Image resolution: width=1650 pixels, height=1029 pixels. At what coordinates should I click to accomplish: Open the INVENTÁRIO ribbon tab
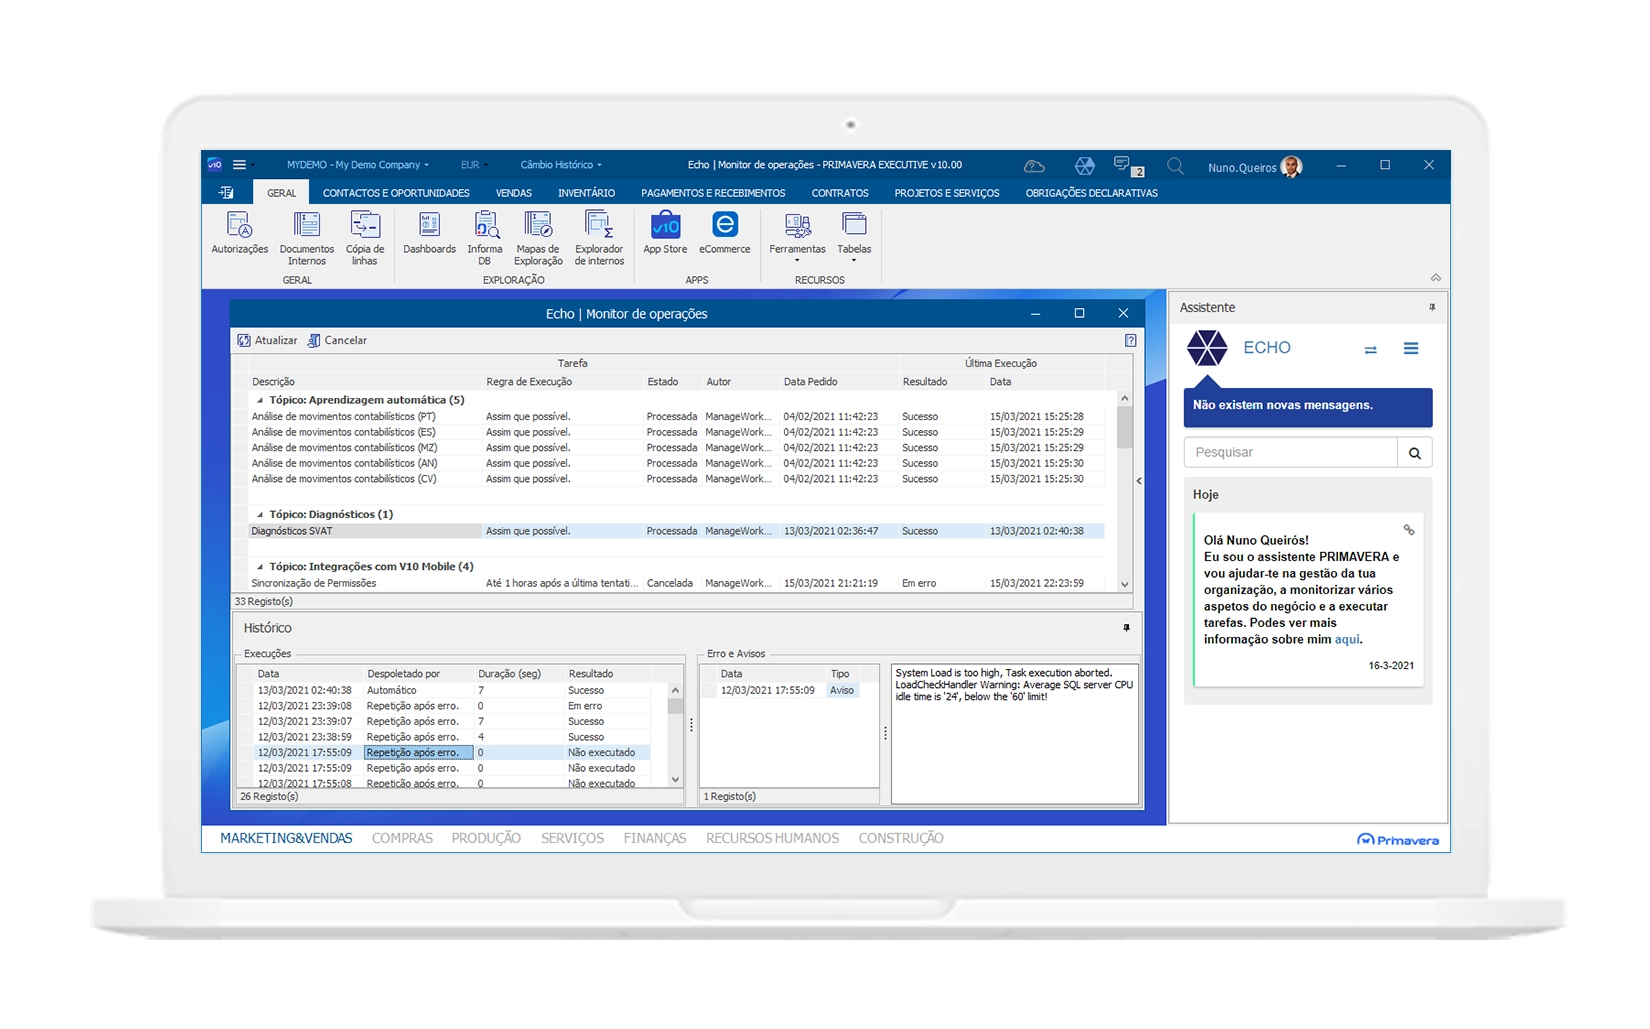[586, 193]
